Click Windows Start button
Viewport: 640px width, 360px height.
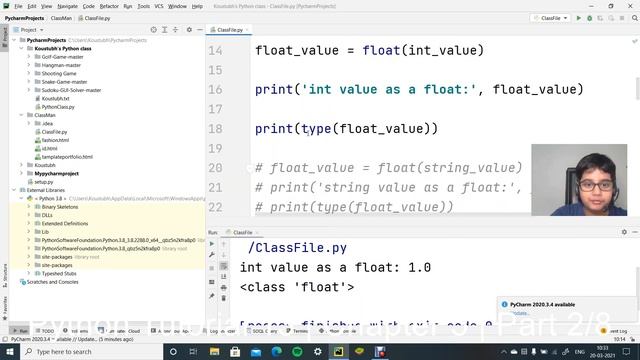click(x=10, y=351)
